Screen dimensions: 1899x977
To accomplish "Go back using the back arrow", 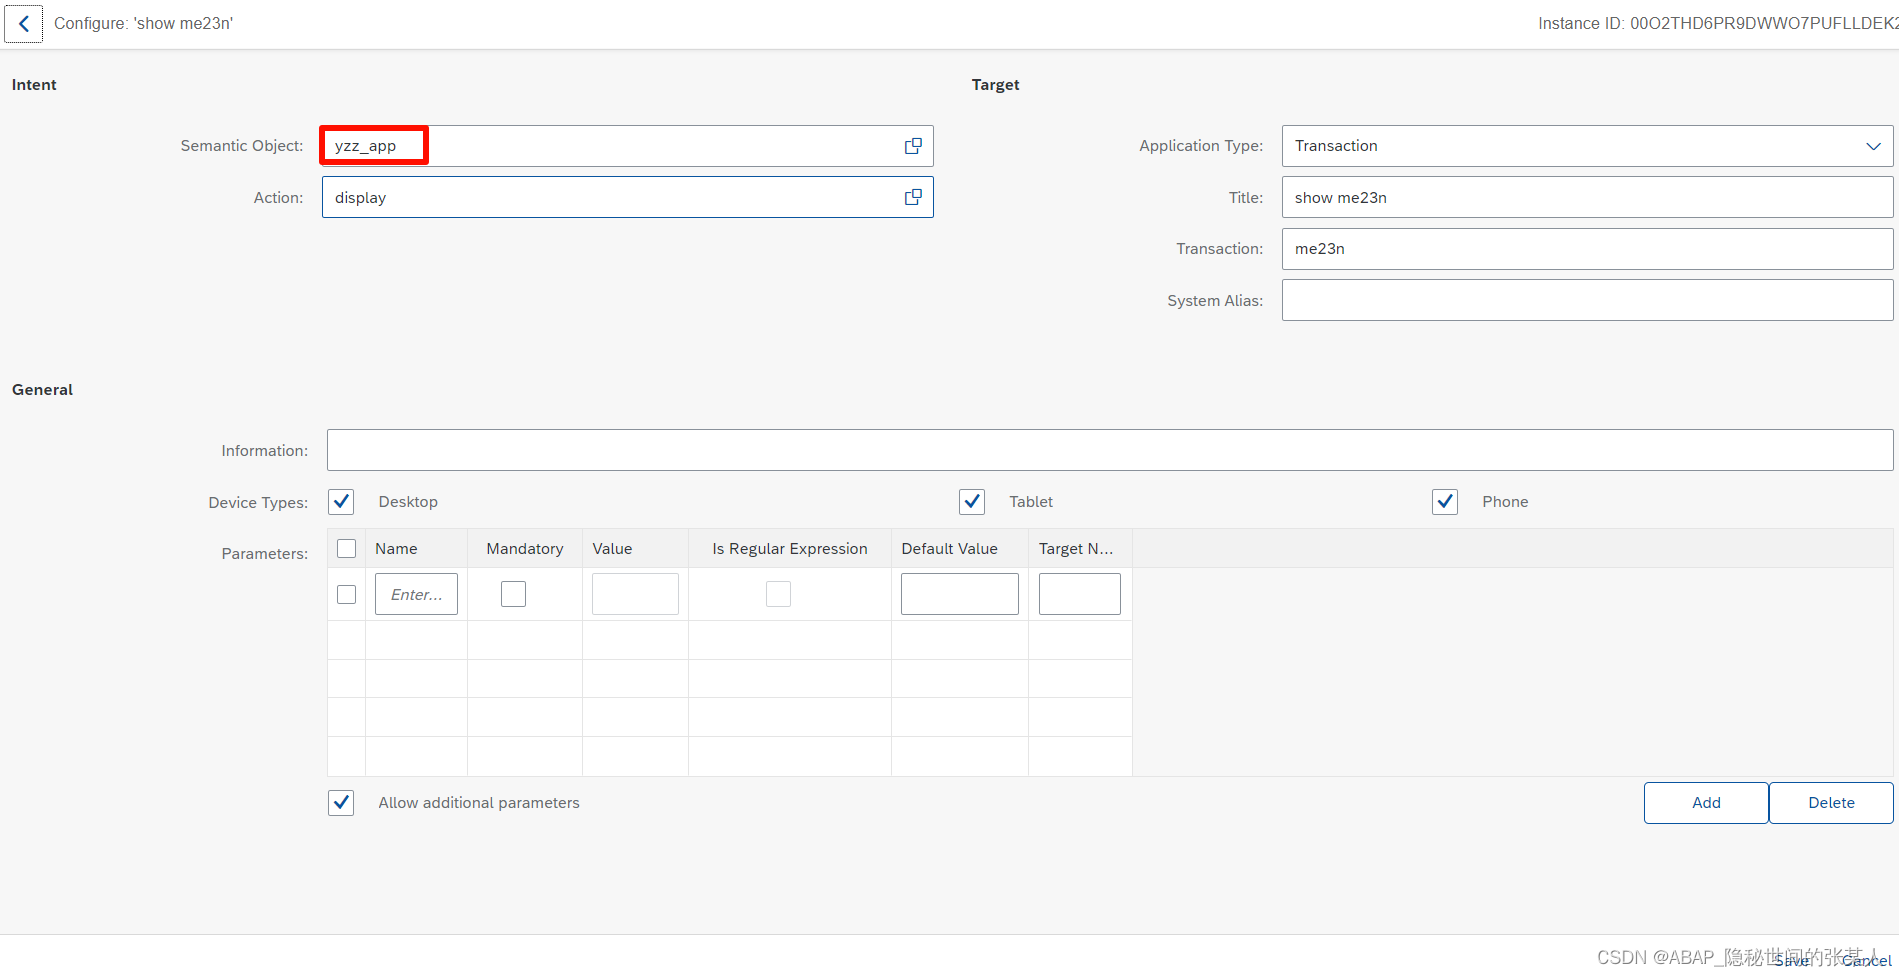I will tap(23, 23).
